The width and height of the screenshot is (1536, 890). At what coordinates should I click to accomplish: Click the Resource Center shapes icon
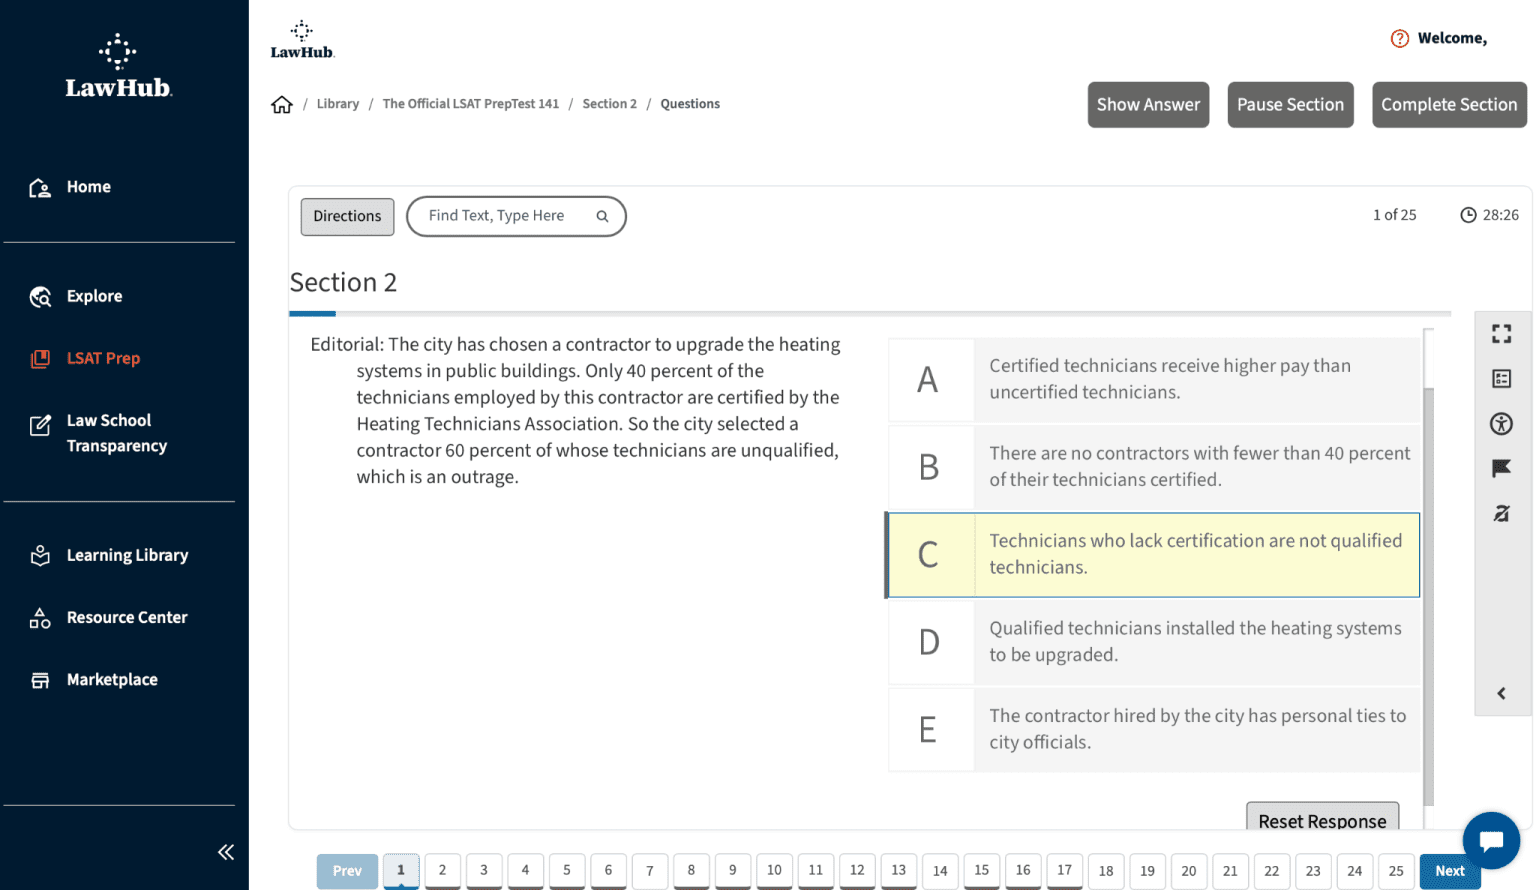[40, 618]
